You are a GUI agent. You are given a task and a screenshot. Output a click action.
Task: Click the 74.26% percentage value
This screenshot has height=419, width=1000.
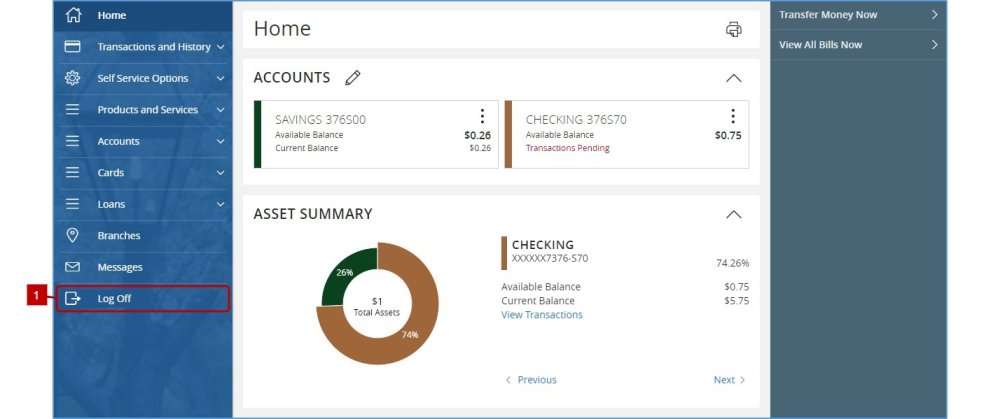733,263
